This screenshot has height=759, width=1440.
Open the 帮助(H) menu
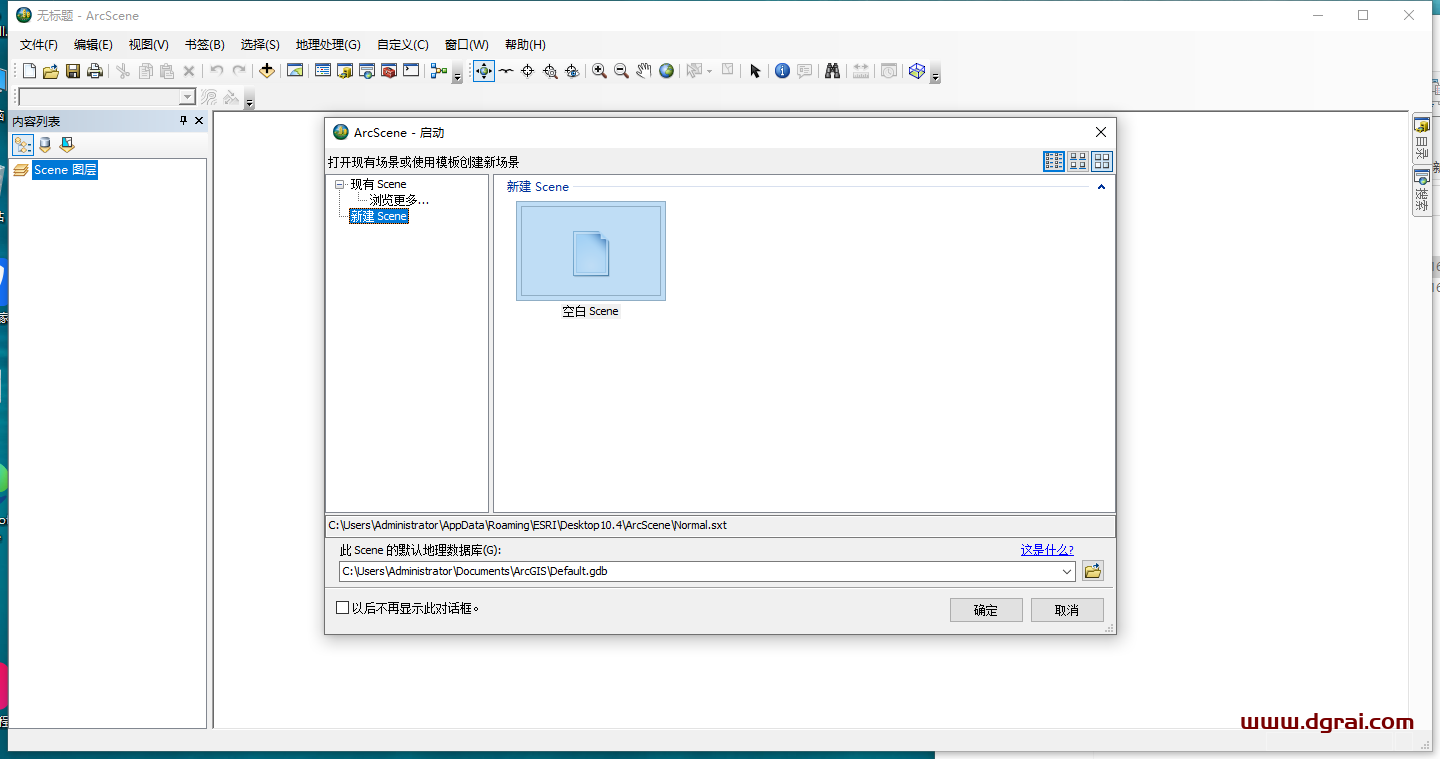click(x=525, y=45)
